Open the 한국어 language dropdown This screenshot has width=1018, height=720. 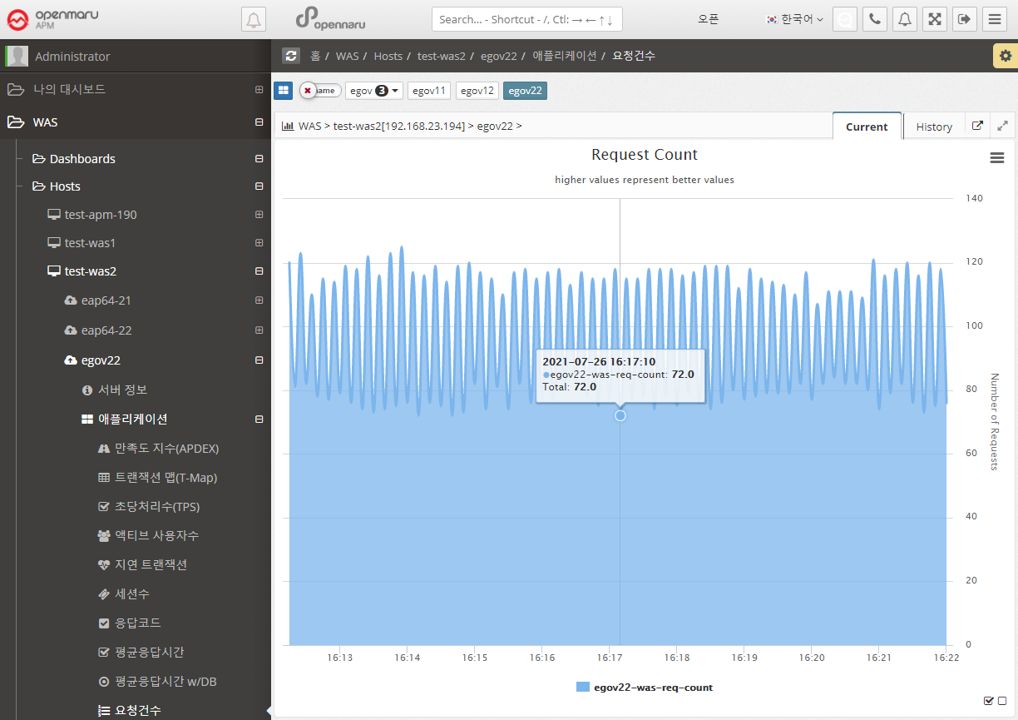795,19
